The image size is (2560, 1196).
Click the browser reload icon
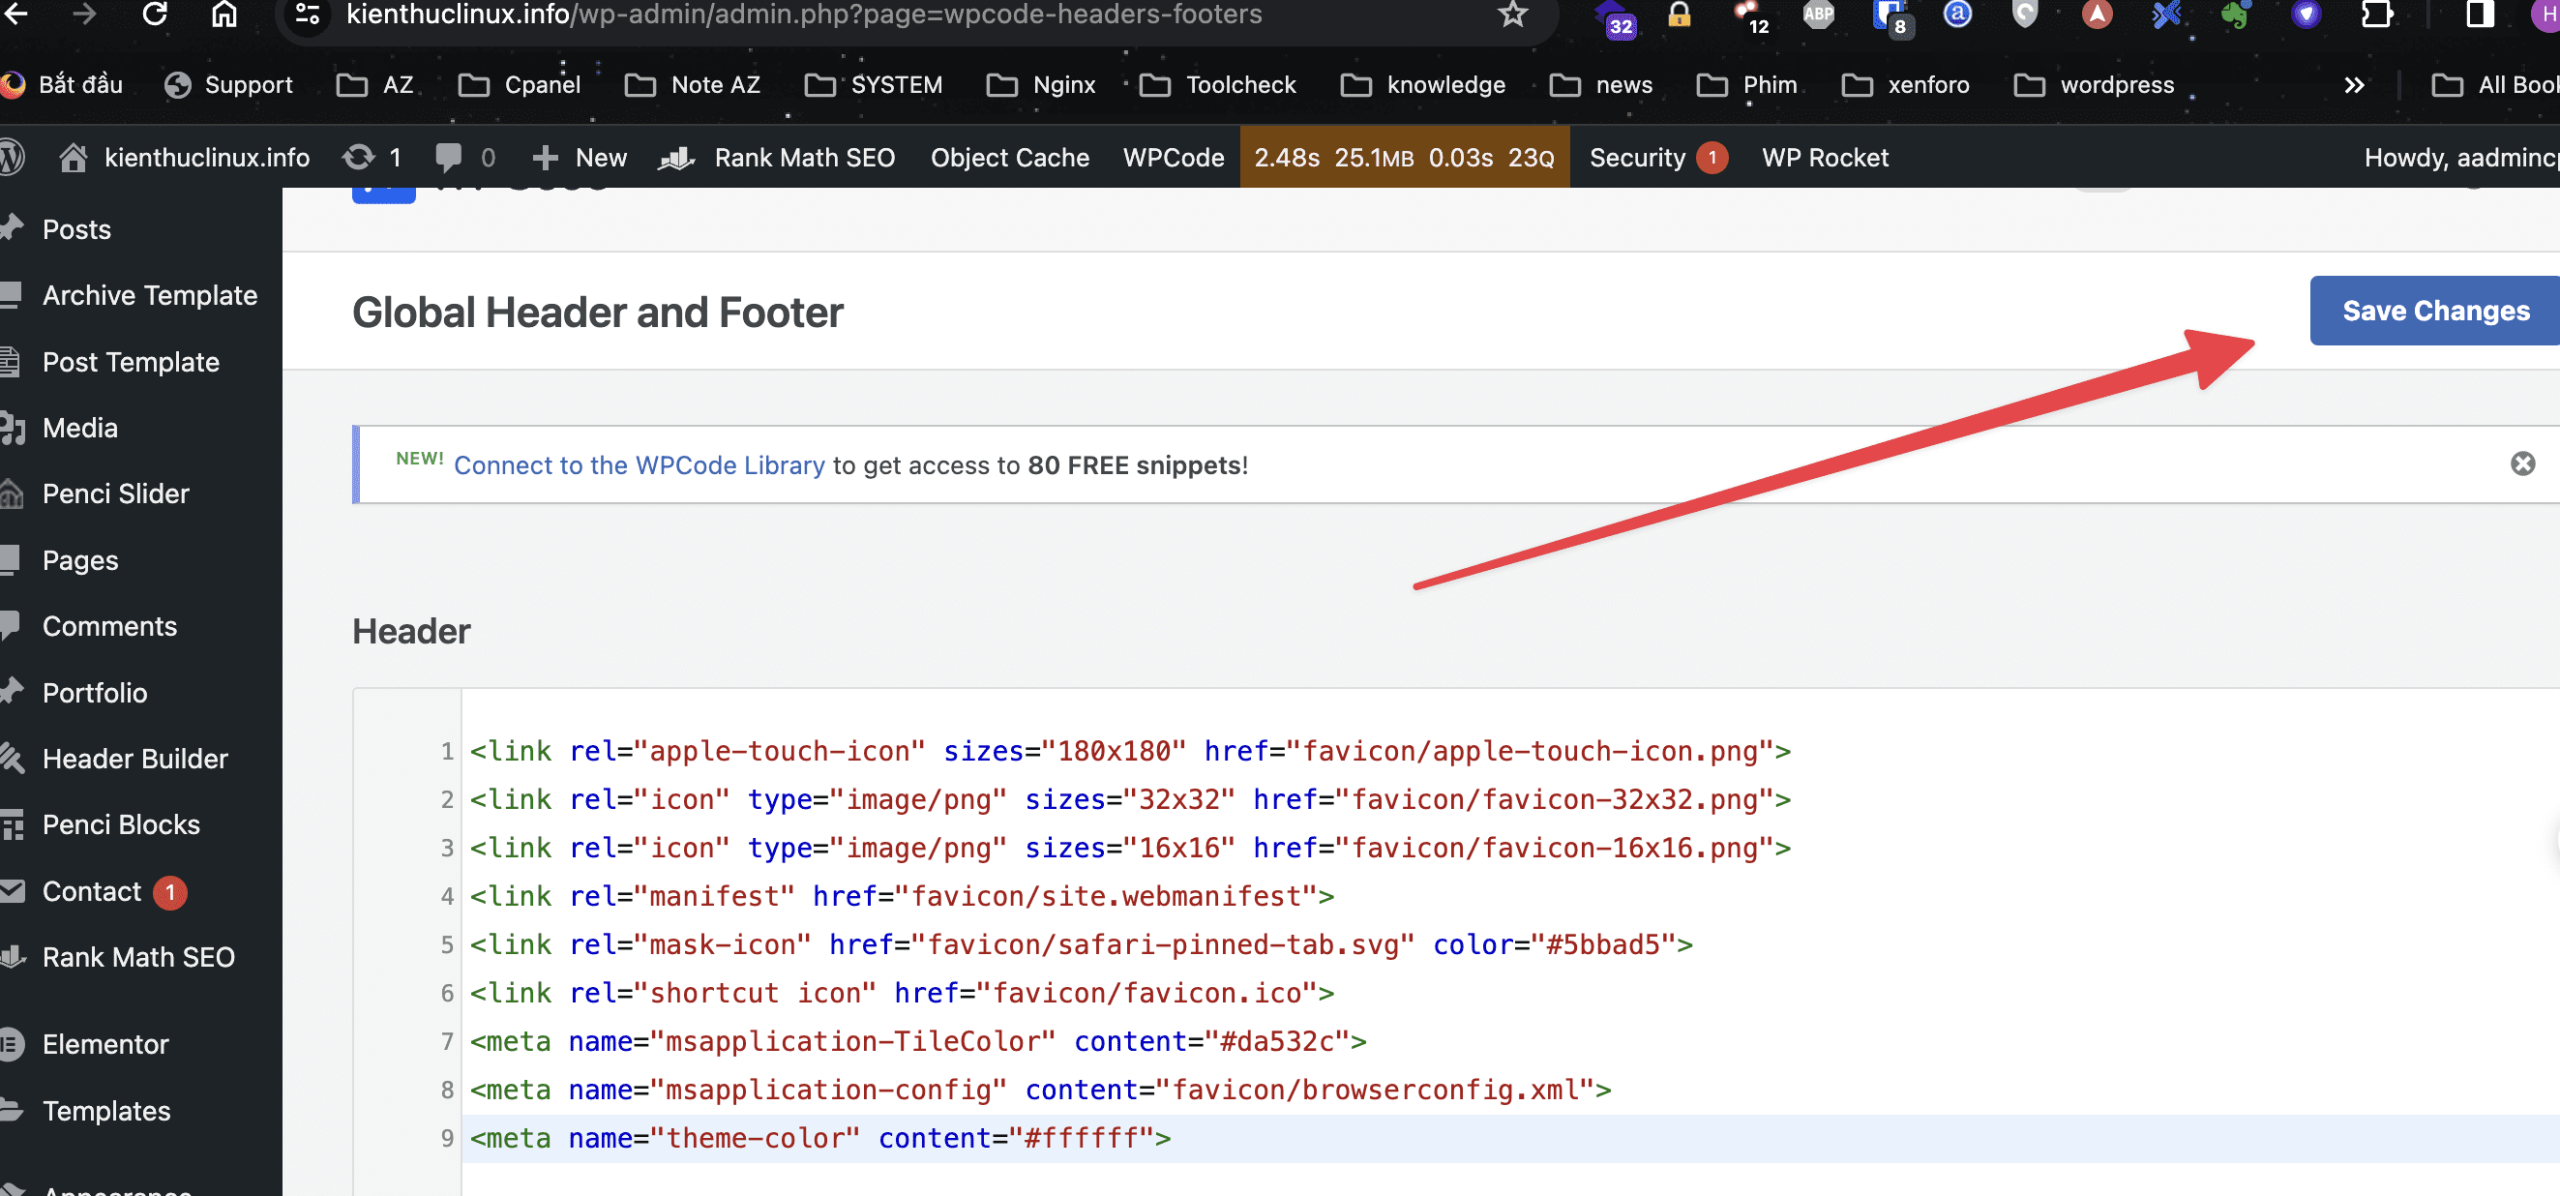pyautogui.click(x=154, y=15)
